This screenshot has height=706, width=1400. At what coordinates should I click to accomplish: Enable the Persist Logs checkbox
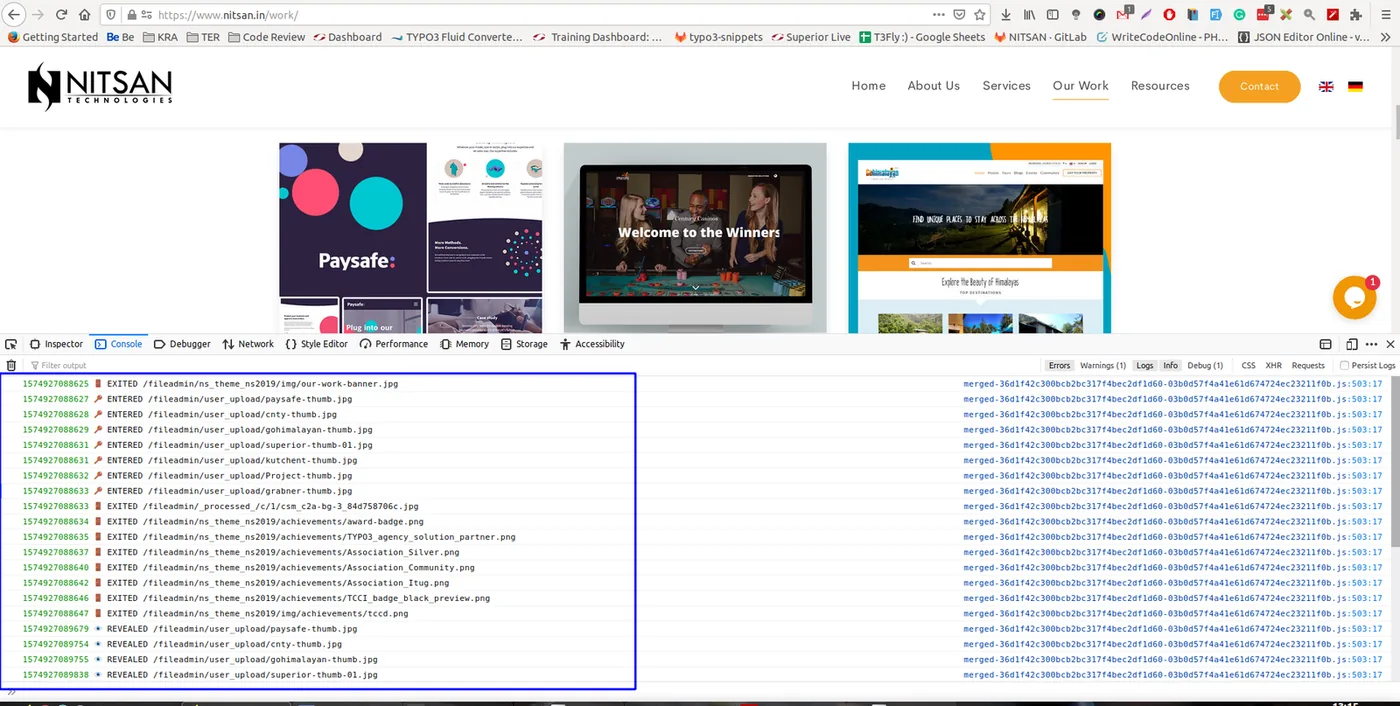(1344, 366)
